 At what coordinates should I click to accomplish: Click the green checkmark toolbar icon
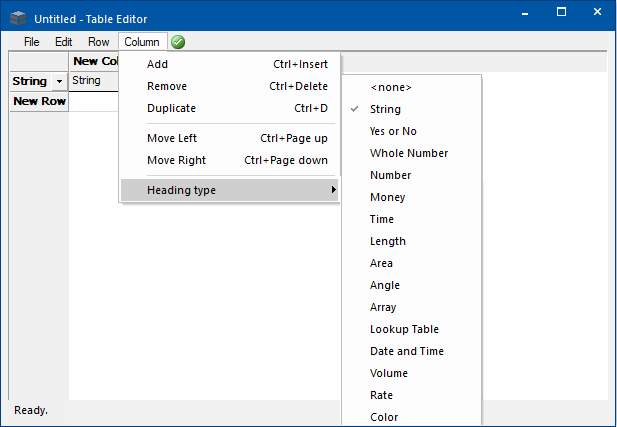click(x=178, y=42)
